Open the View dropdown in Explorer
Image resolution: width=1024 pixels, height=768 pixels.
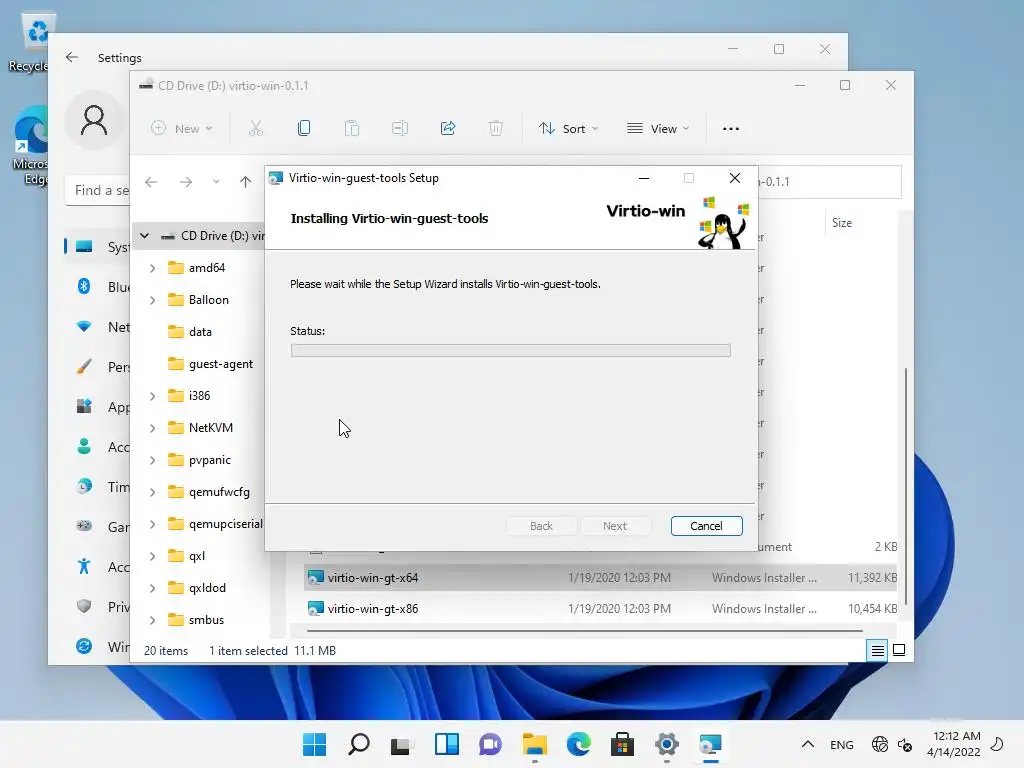(658, 129)
